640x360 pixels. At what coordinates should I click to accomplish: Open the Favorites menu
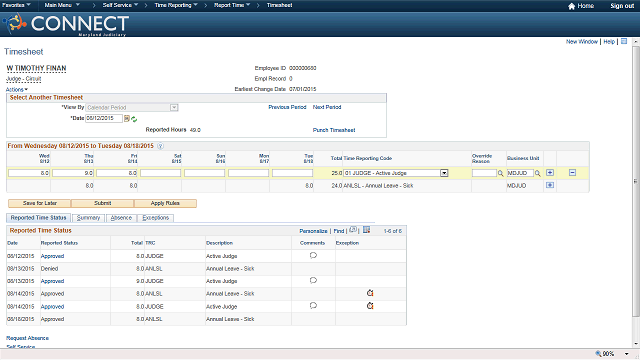click(x=16, y=5)
